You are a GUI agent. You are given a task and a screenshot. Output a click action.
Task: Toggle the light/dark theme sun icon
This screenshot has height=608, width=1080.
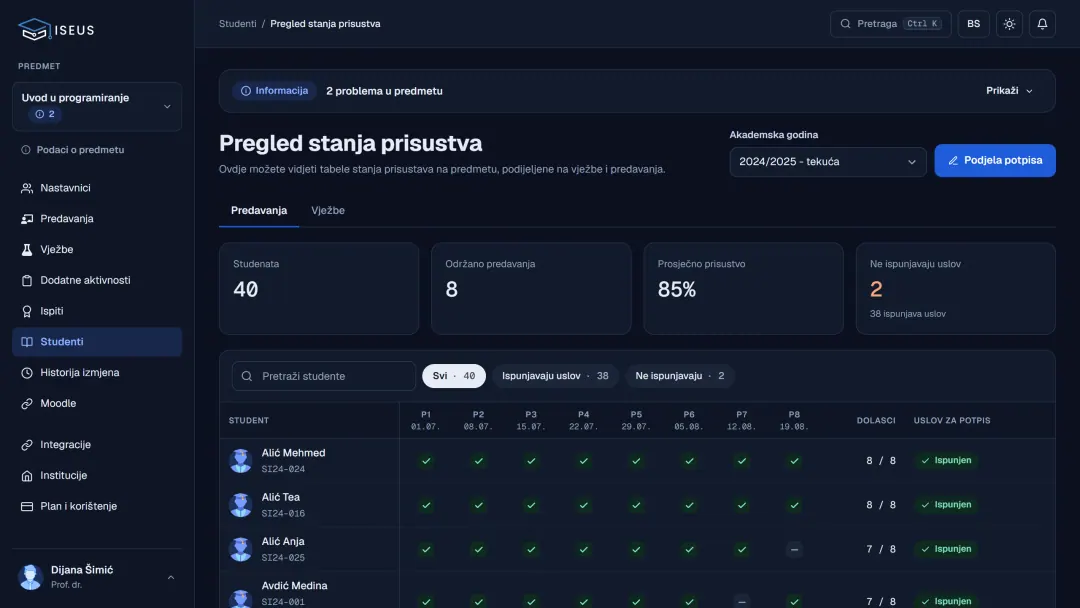point(1009,24)
